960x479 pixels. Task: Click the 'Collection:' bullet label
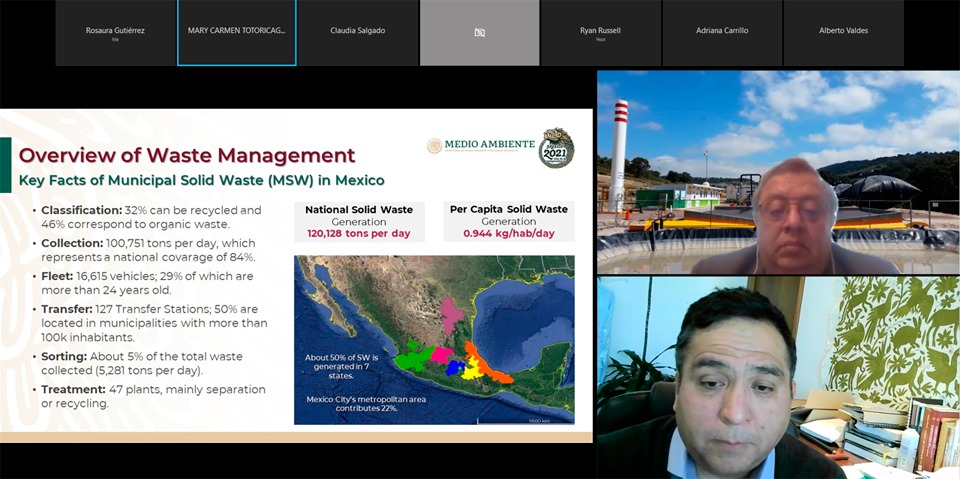pos(72,243)
